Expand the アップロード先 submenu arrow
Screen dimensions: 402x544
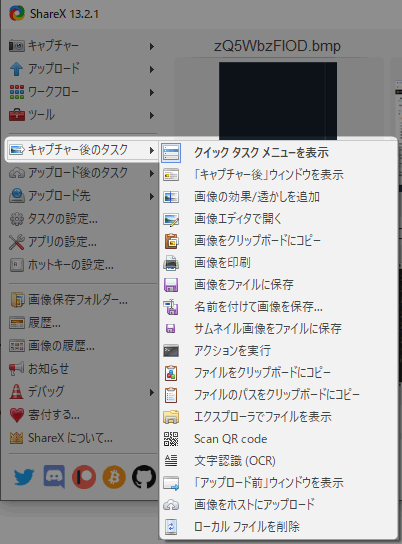coord(152,196)
